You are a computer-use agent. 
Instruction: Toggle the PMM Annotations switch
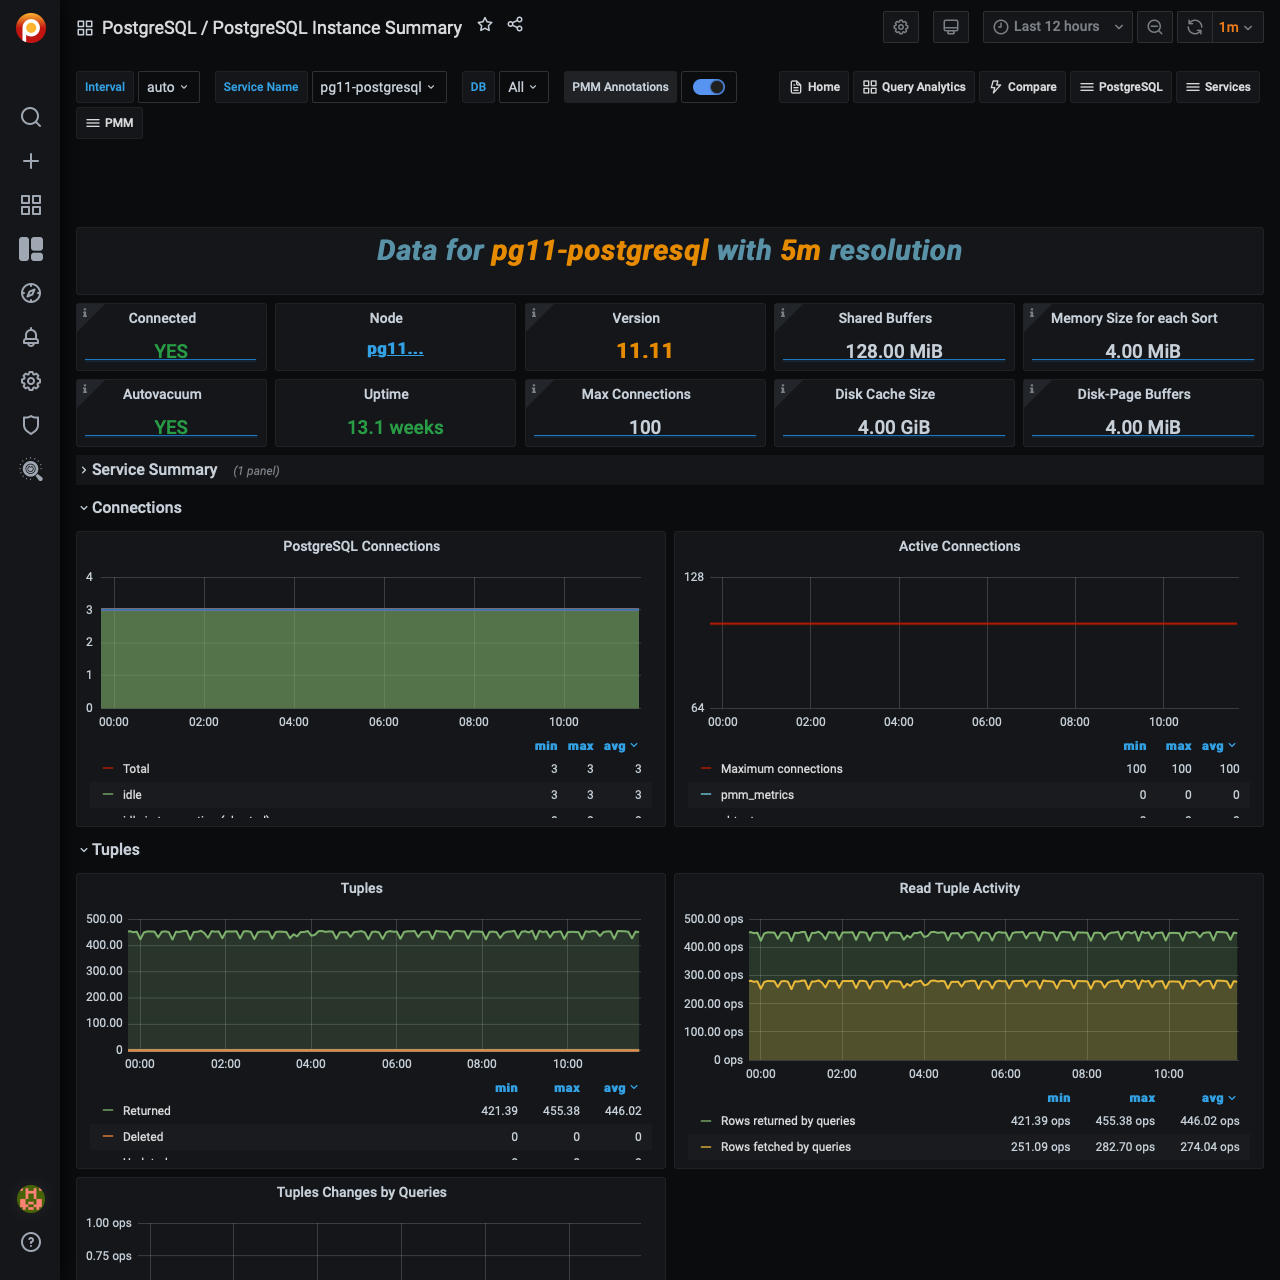pos(709,87)
